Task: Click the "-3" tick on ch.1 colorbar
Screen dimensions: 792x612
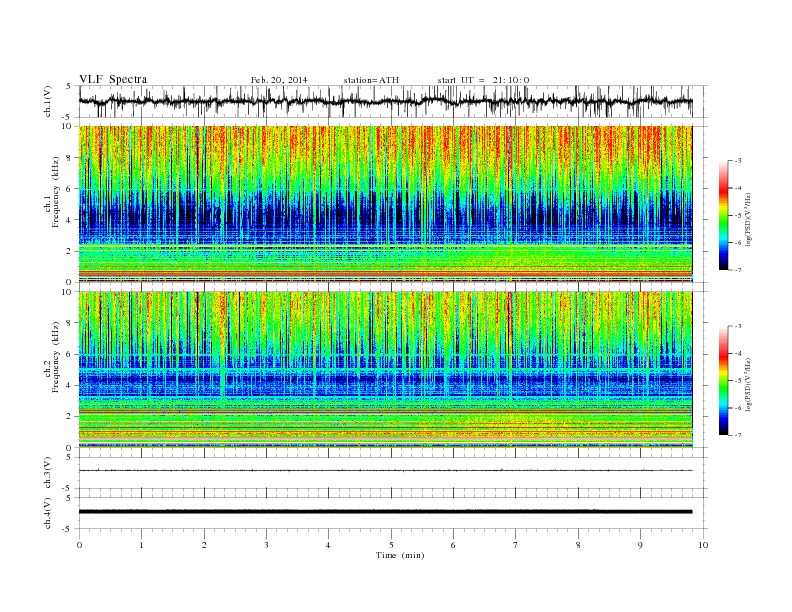Action: click(738, 161)
